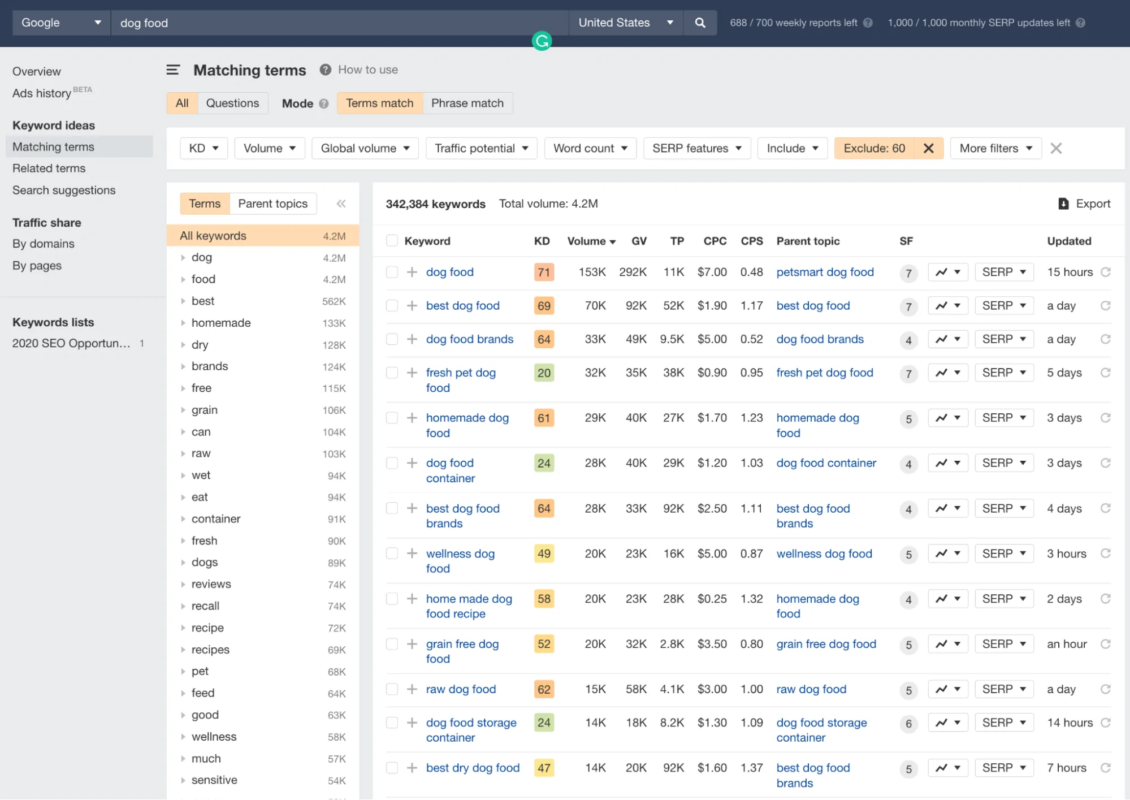Image resolution: width=1130 pixels, height=800 pixels.
Task: Open trend chart for dog food row
Action: pos(948,272)
